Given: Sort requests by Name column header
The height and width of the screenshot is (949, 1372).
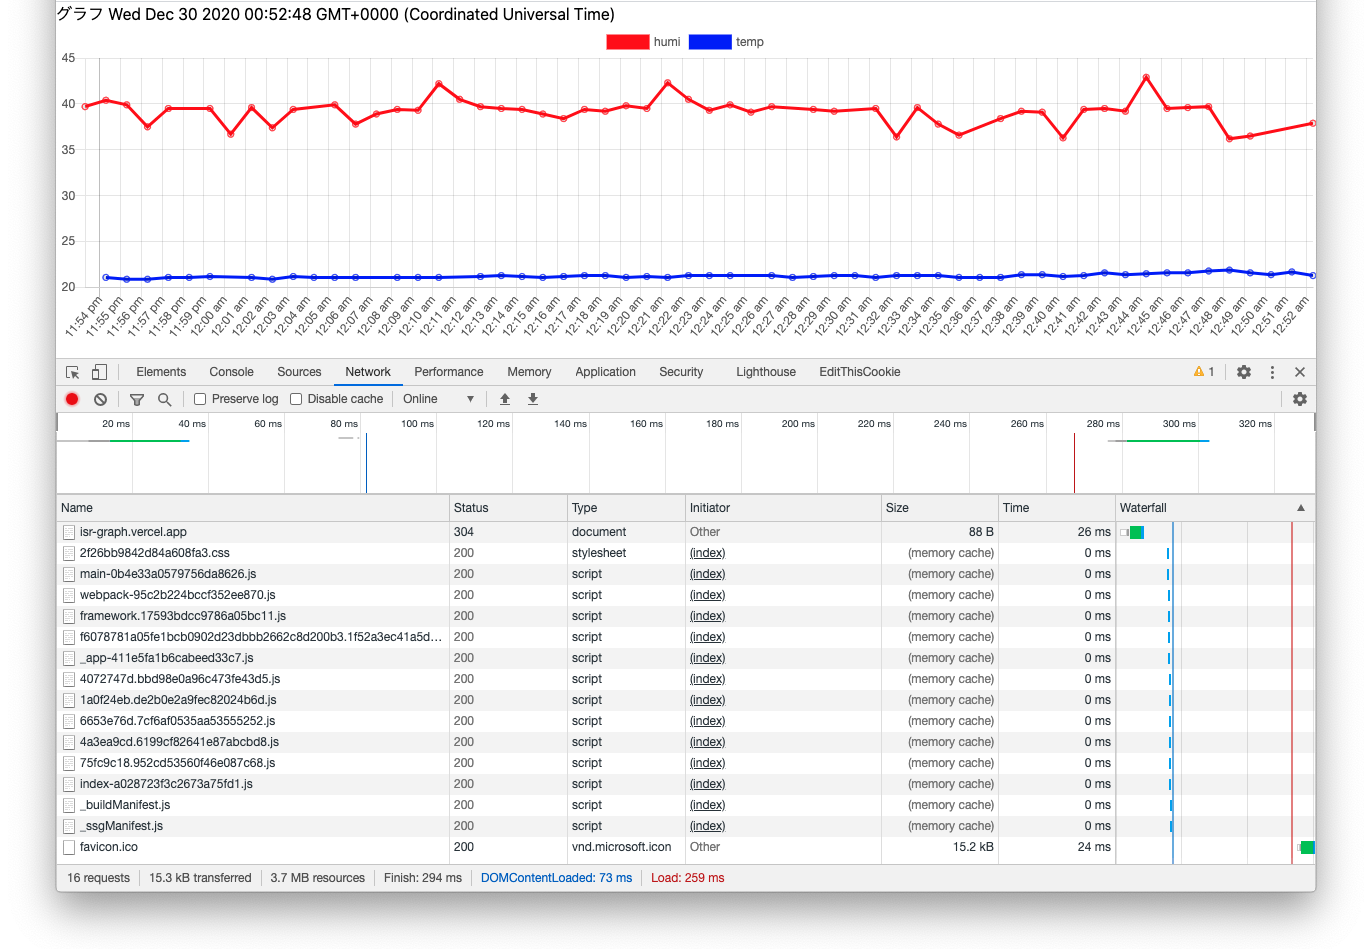Looking at the screenshot, I should pyautogui.click(x=253, y=508).
